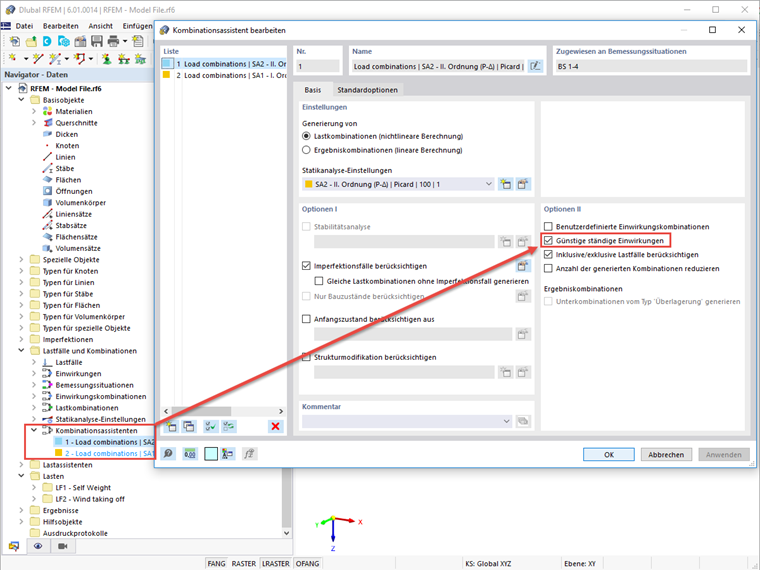
Task: Click the New model toolbar icon
Action: point(15,41)
